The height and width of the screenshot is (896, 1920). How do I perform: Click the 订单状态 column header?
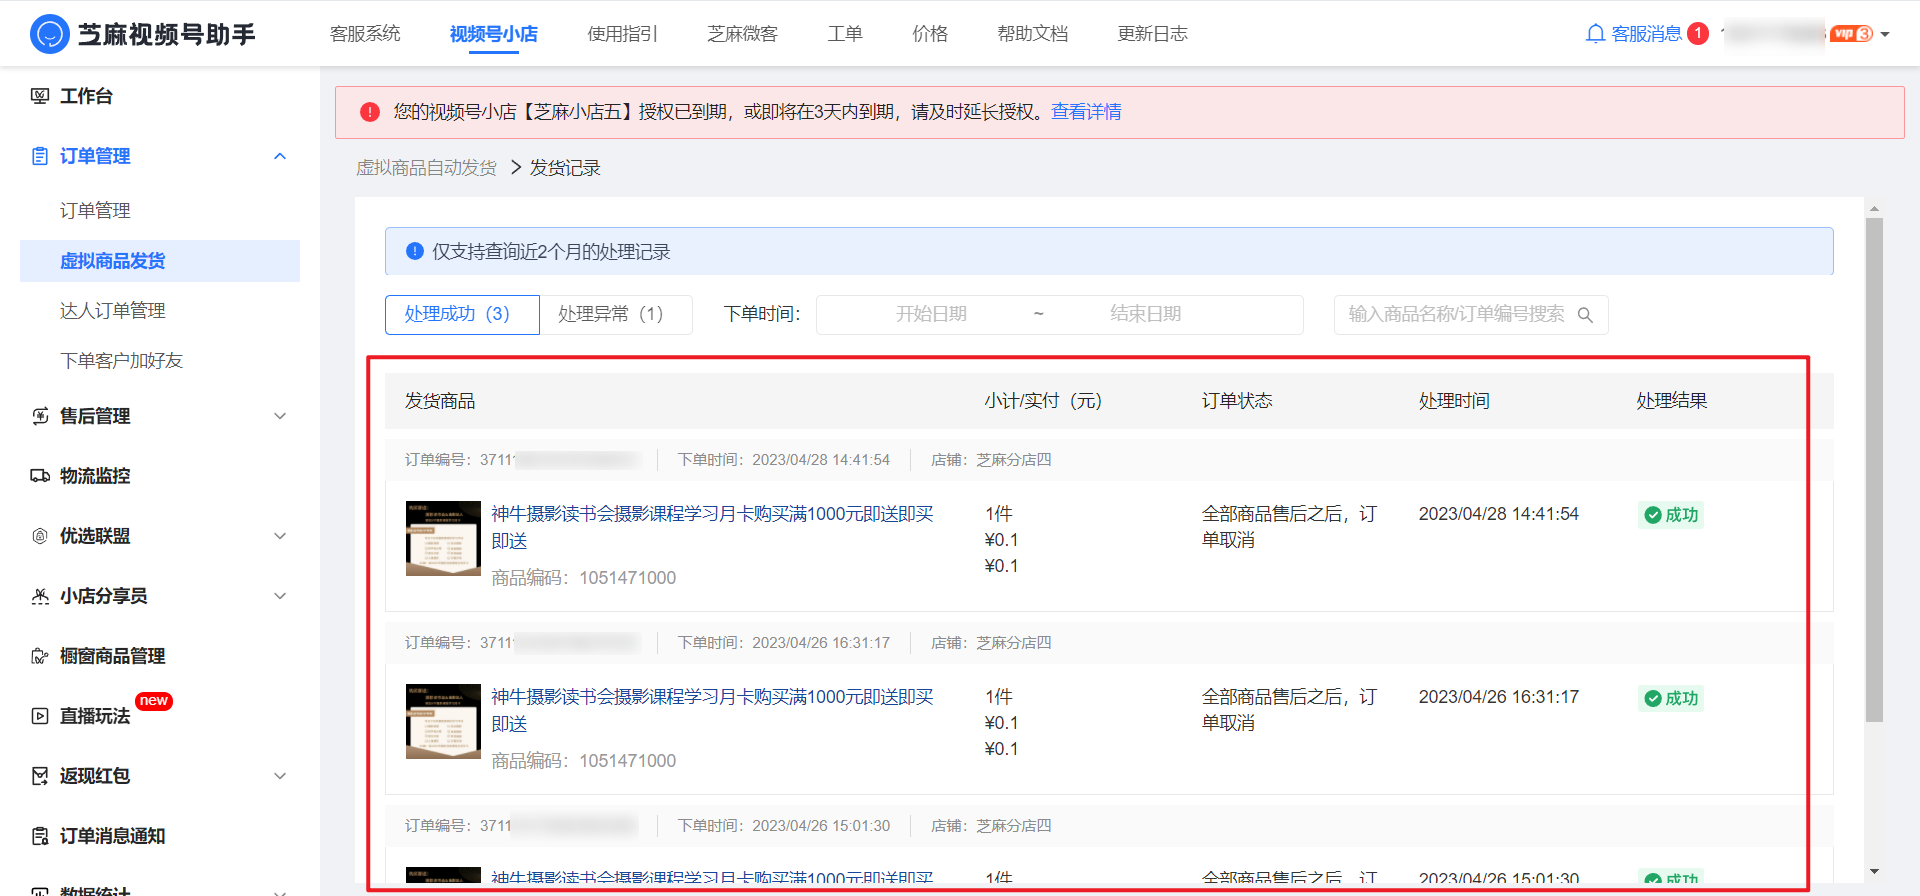click(1237, 401)
